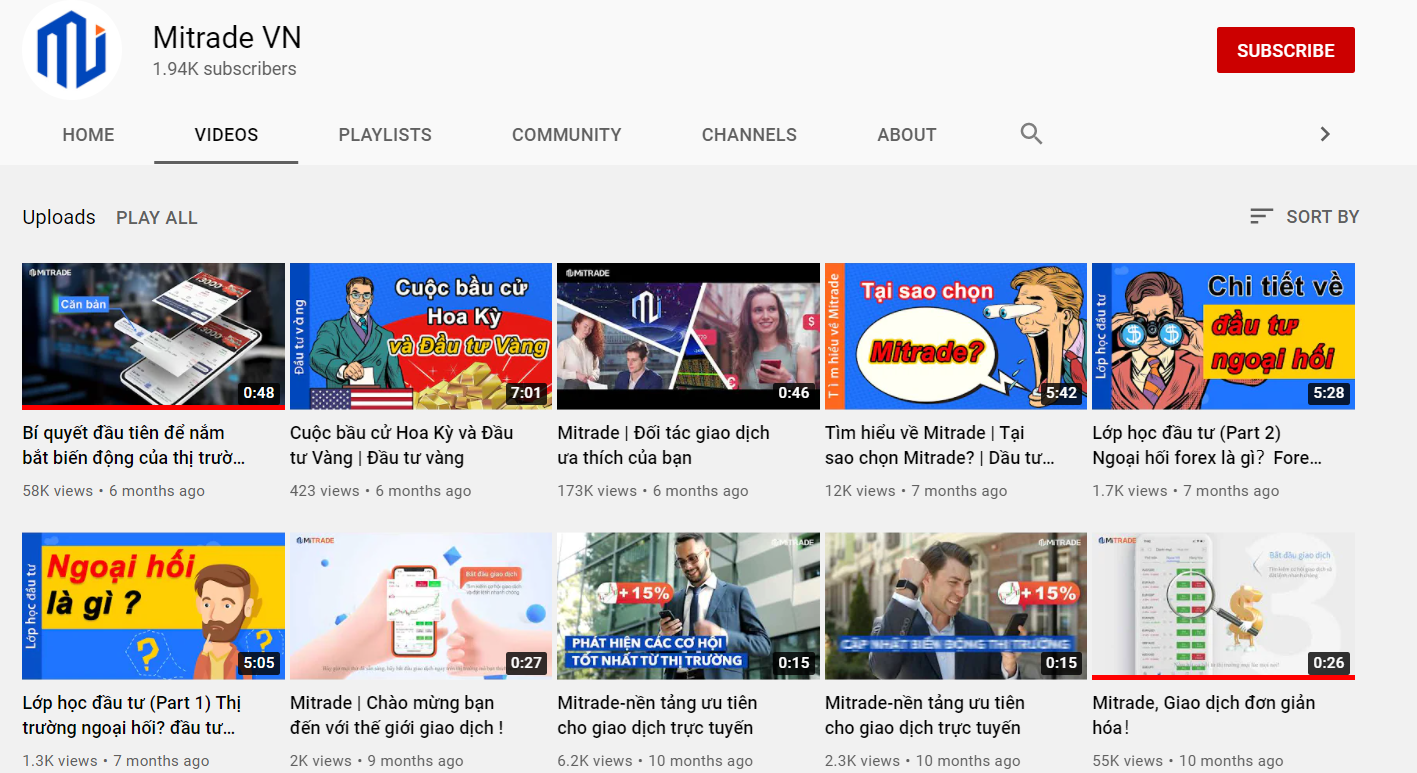Open the About tab
This screenshot has height=773, width=1417.
pos(906,135)
